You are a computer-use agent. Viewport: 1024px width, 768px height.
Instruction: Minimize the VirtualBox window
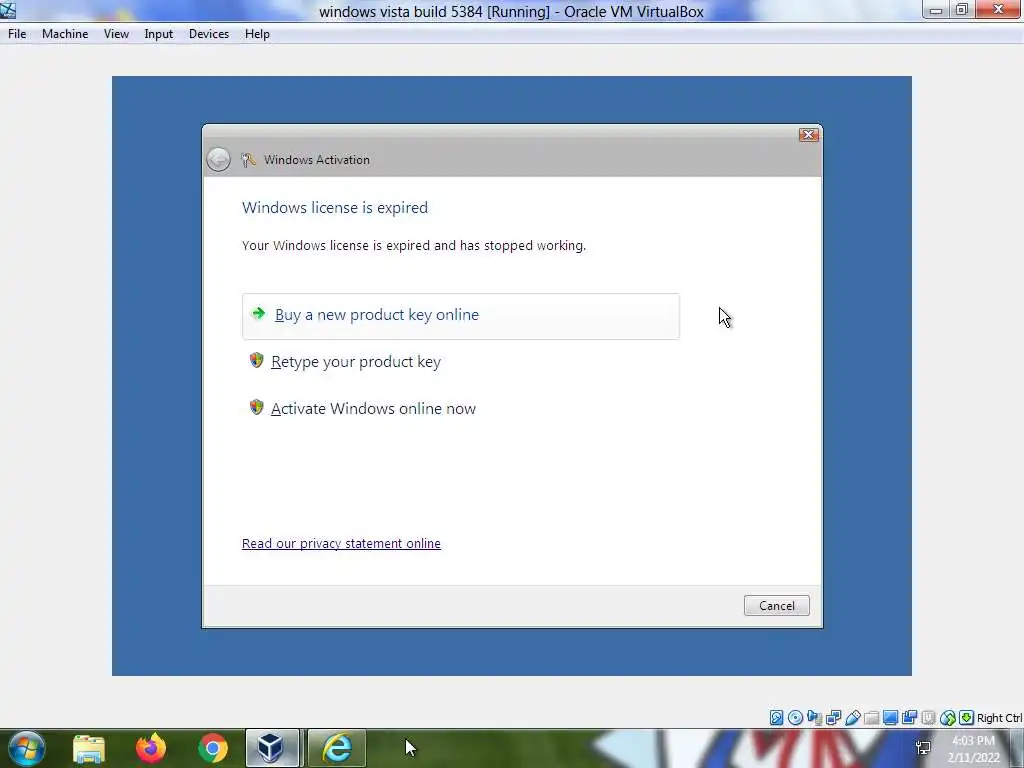coord(936,10)
